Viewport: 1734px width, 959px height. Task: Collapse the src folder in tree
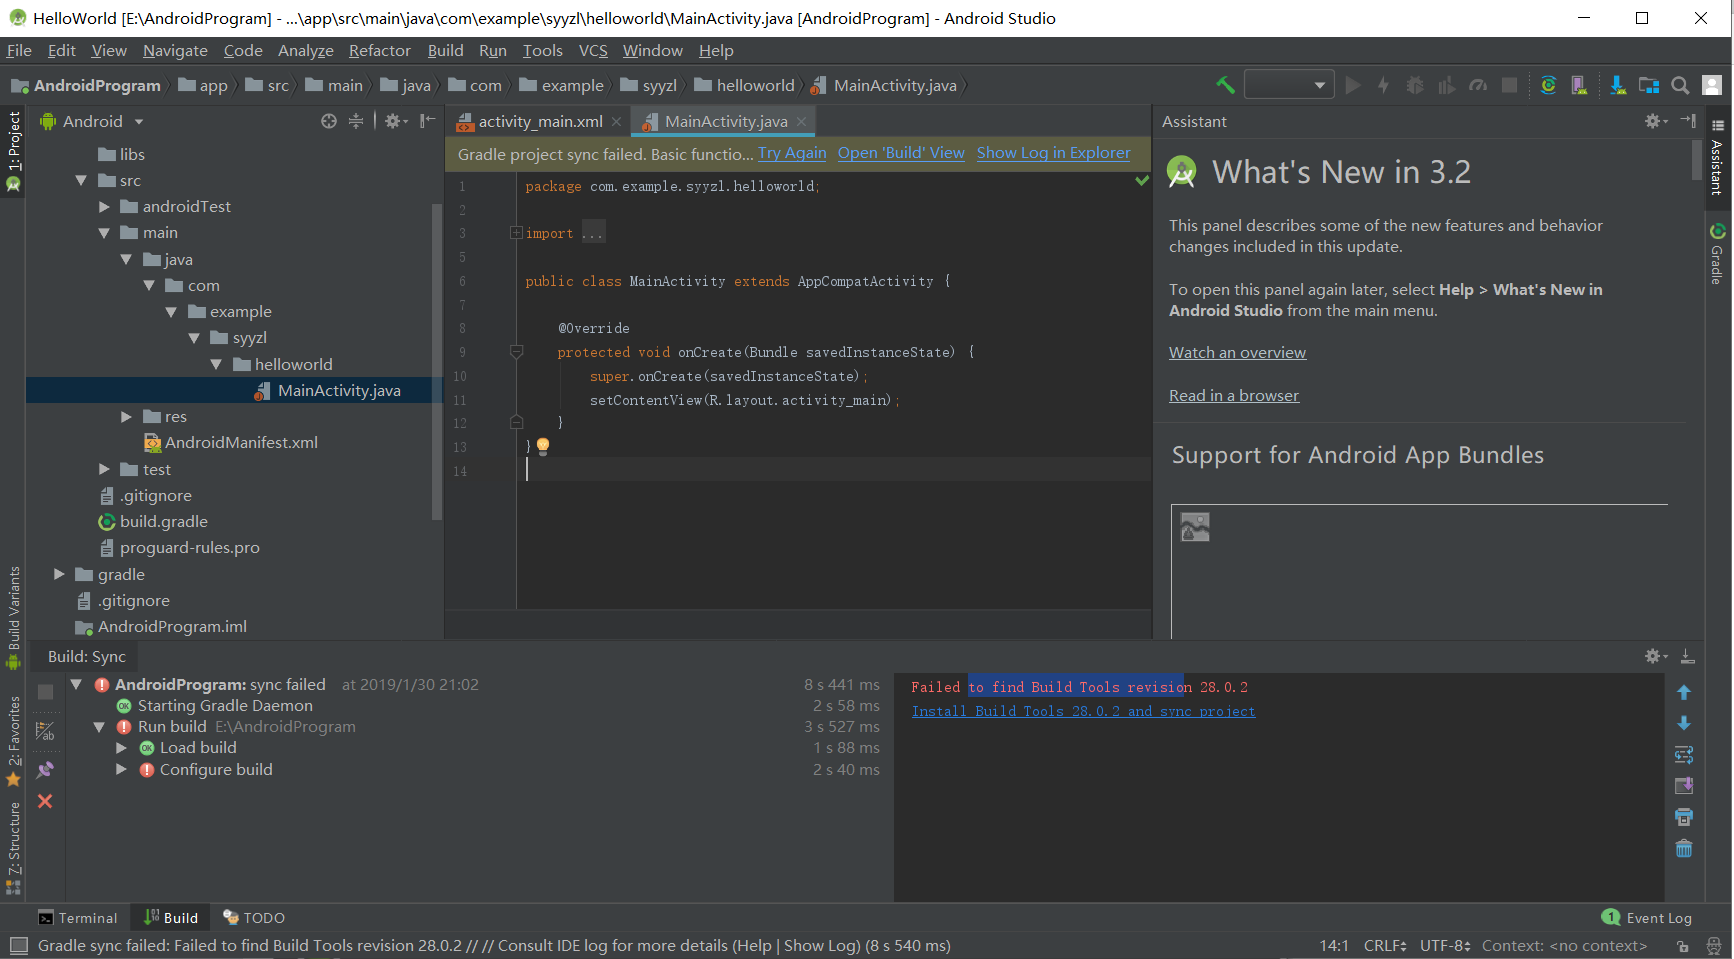pyautogui.click(x=81, y=181)
